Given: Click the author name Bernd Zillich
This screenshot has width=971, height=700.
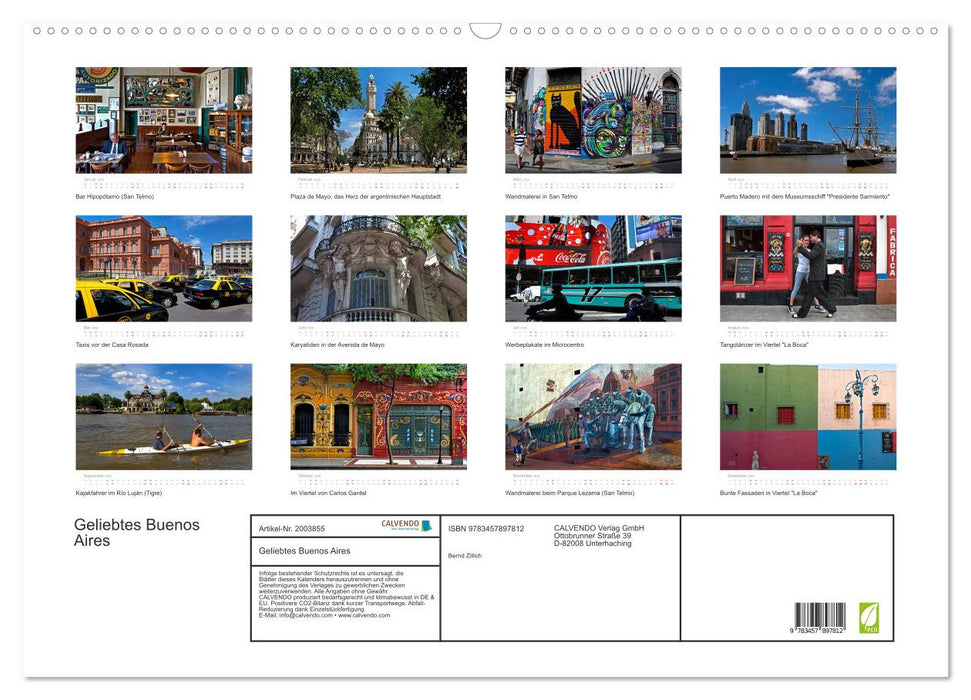Looking at the screenshot, I should coord(465,556).
